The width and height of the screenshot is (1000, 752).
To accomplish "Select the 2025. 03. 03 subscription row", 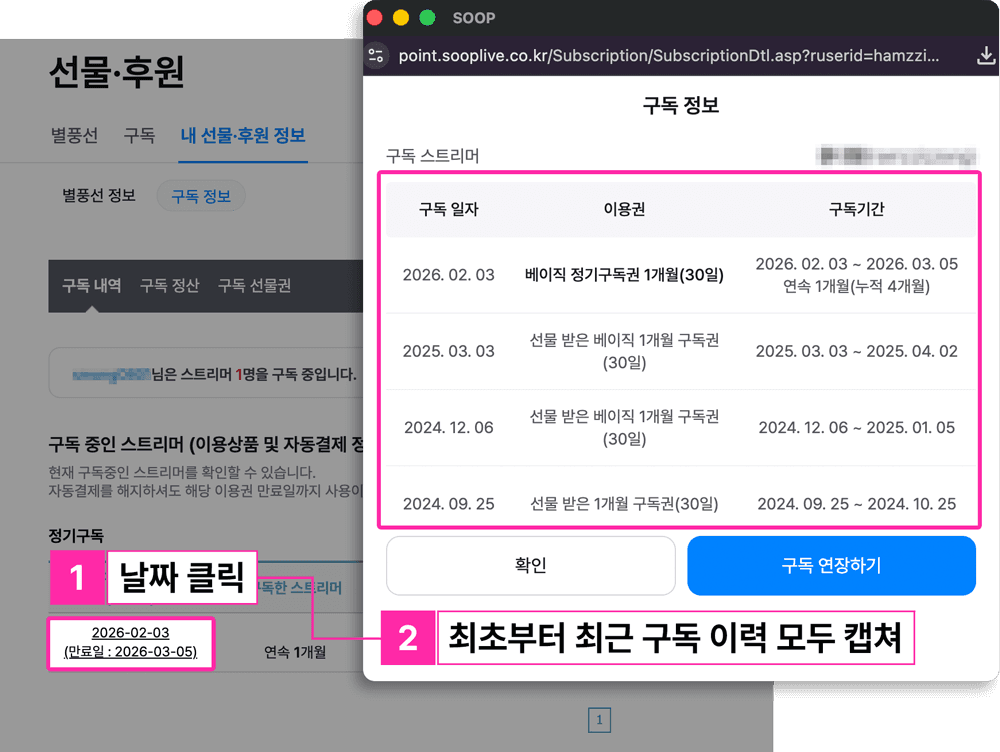I will click(448, 351).
